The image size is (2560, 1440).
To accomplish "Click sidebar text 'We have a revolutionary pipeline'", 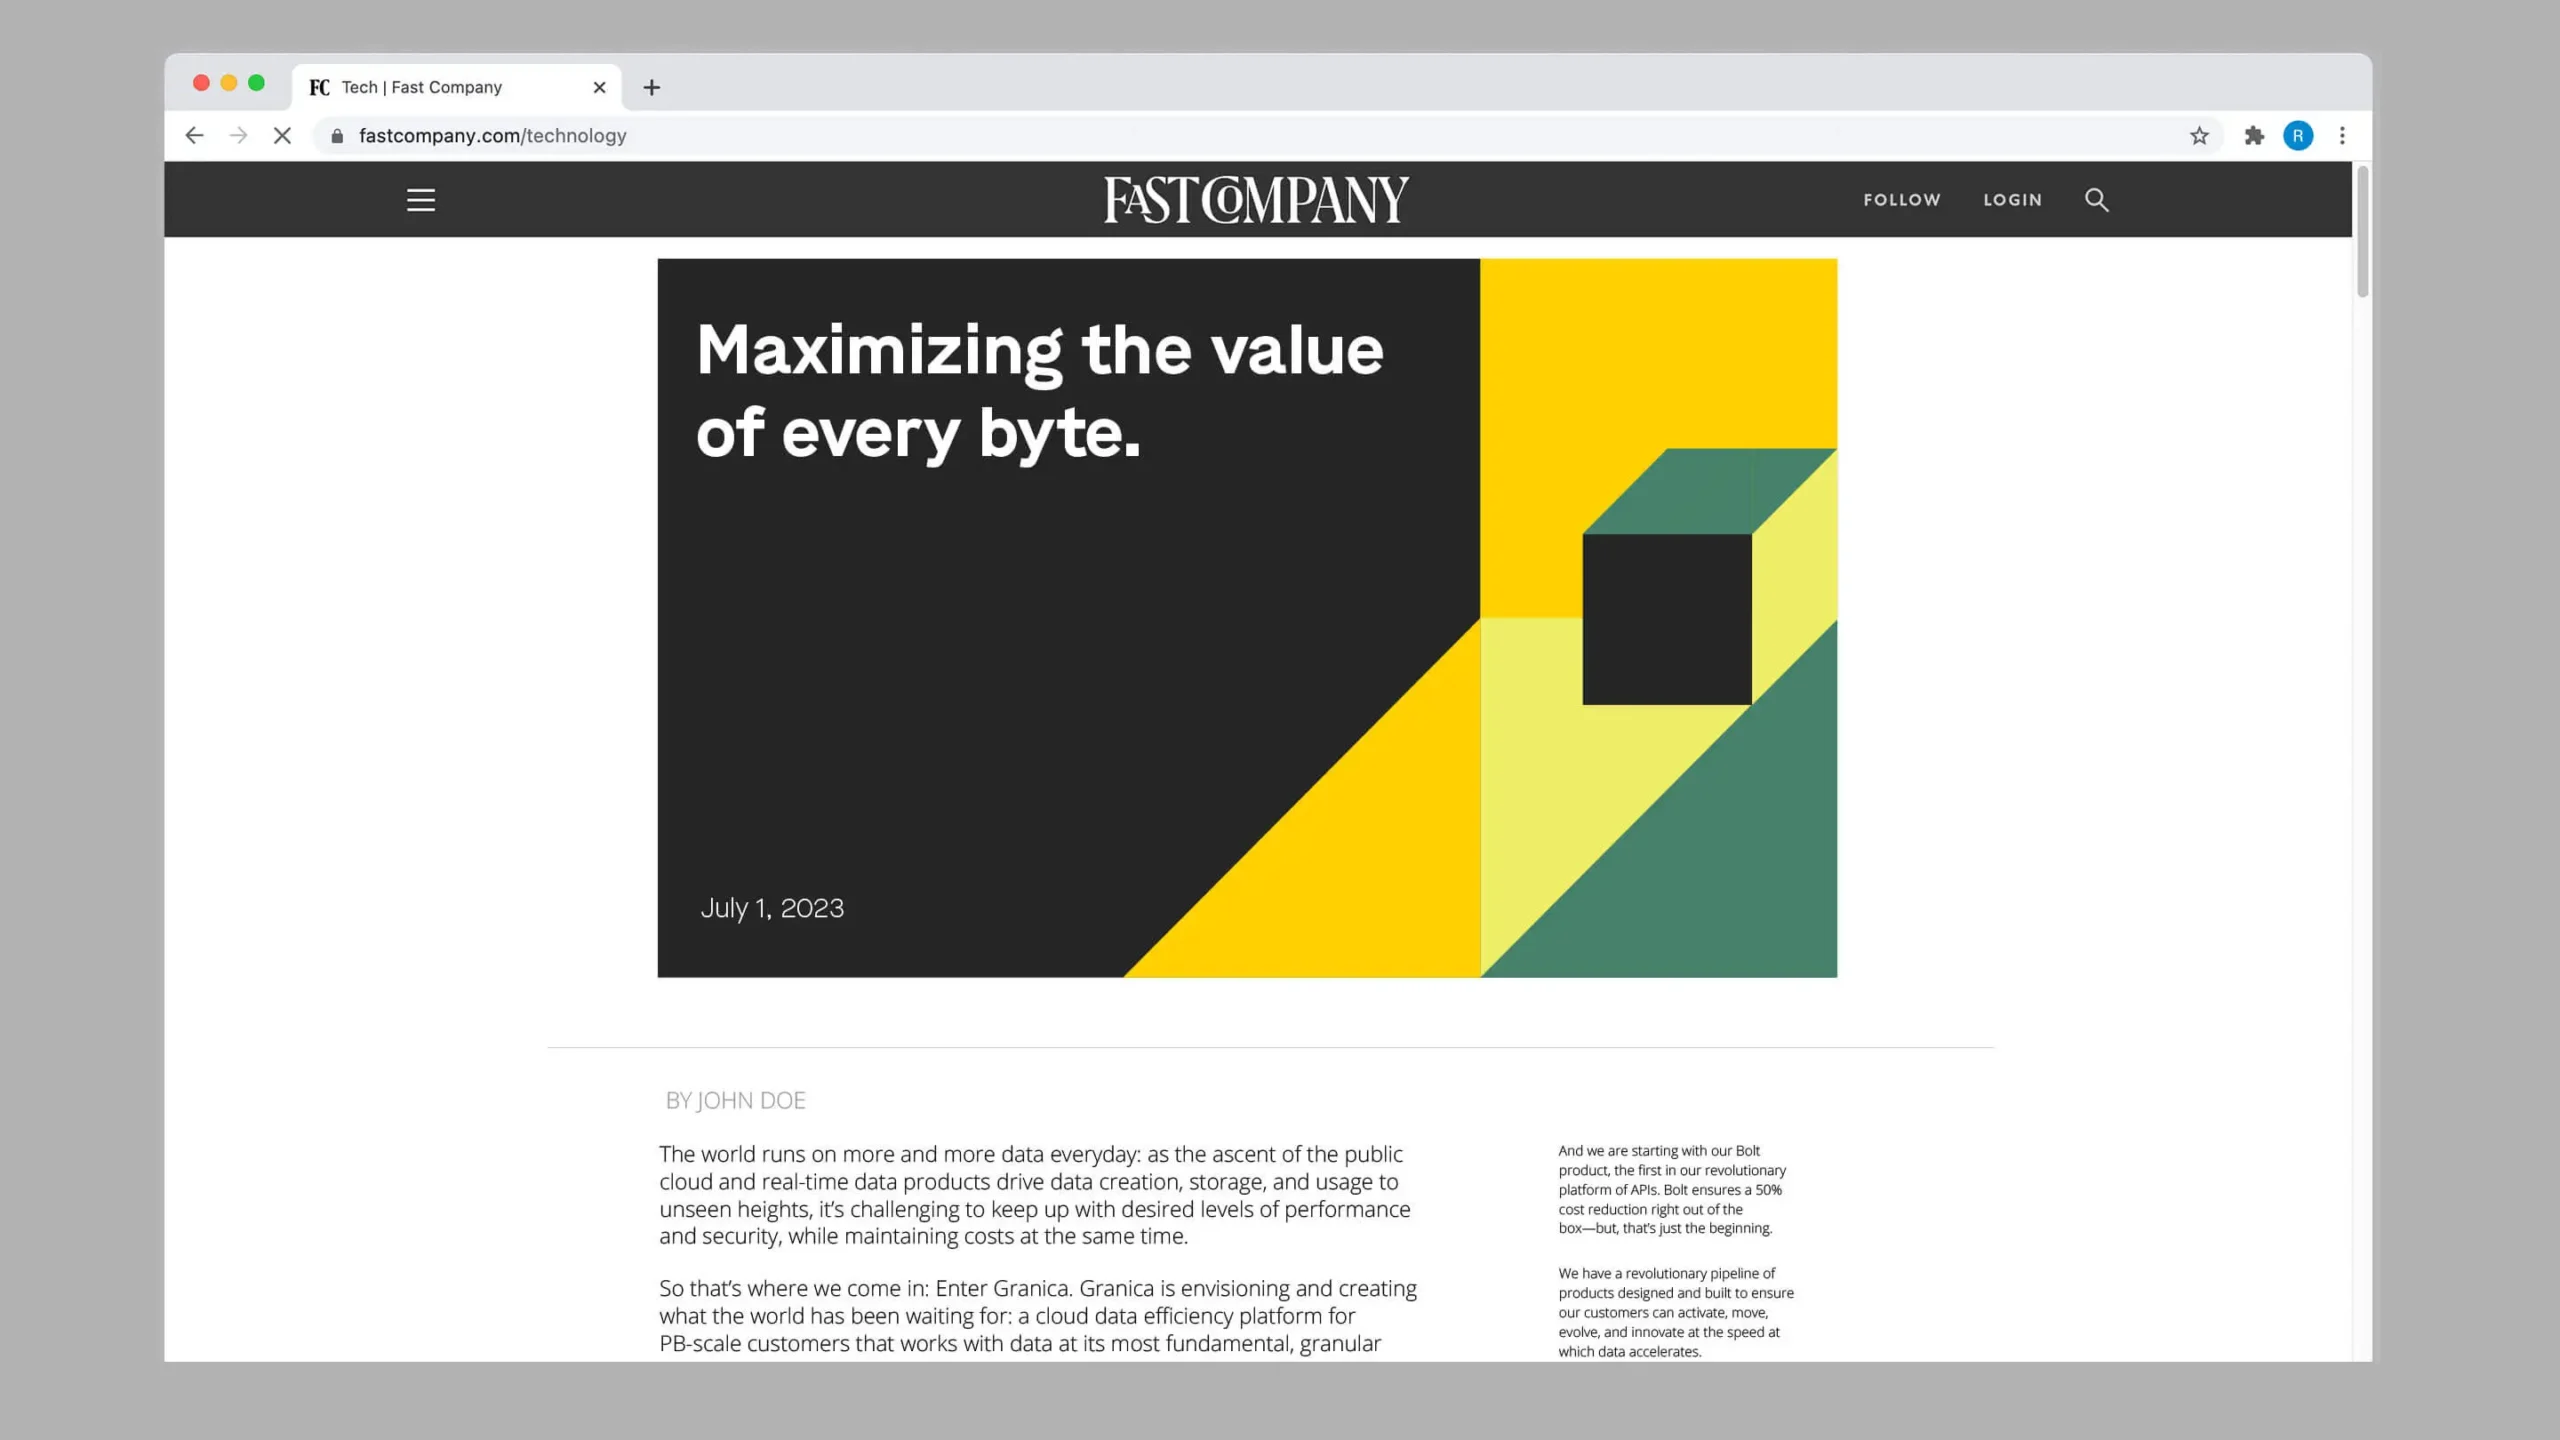I will coord(1675,1312).
